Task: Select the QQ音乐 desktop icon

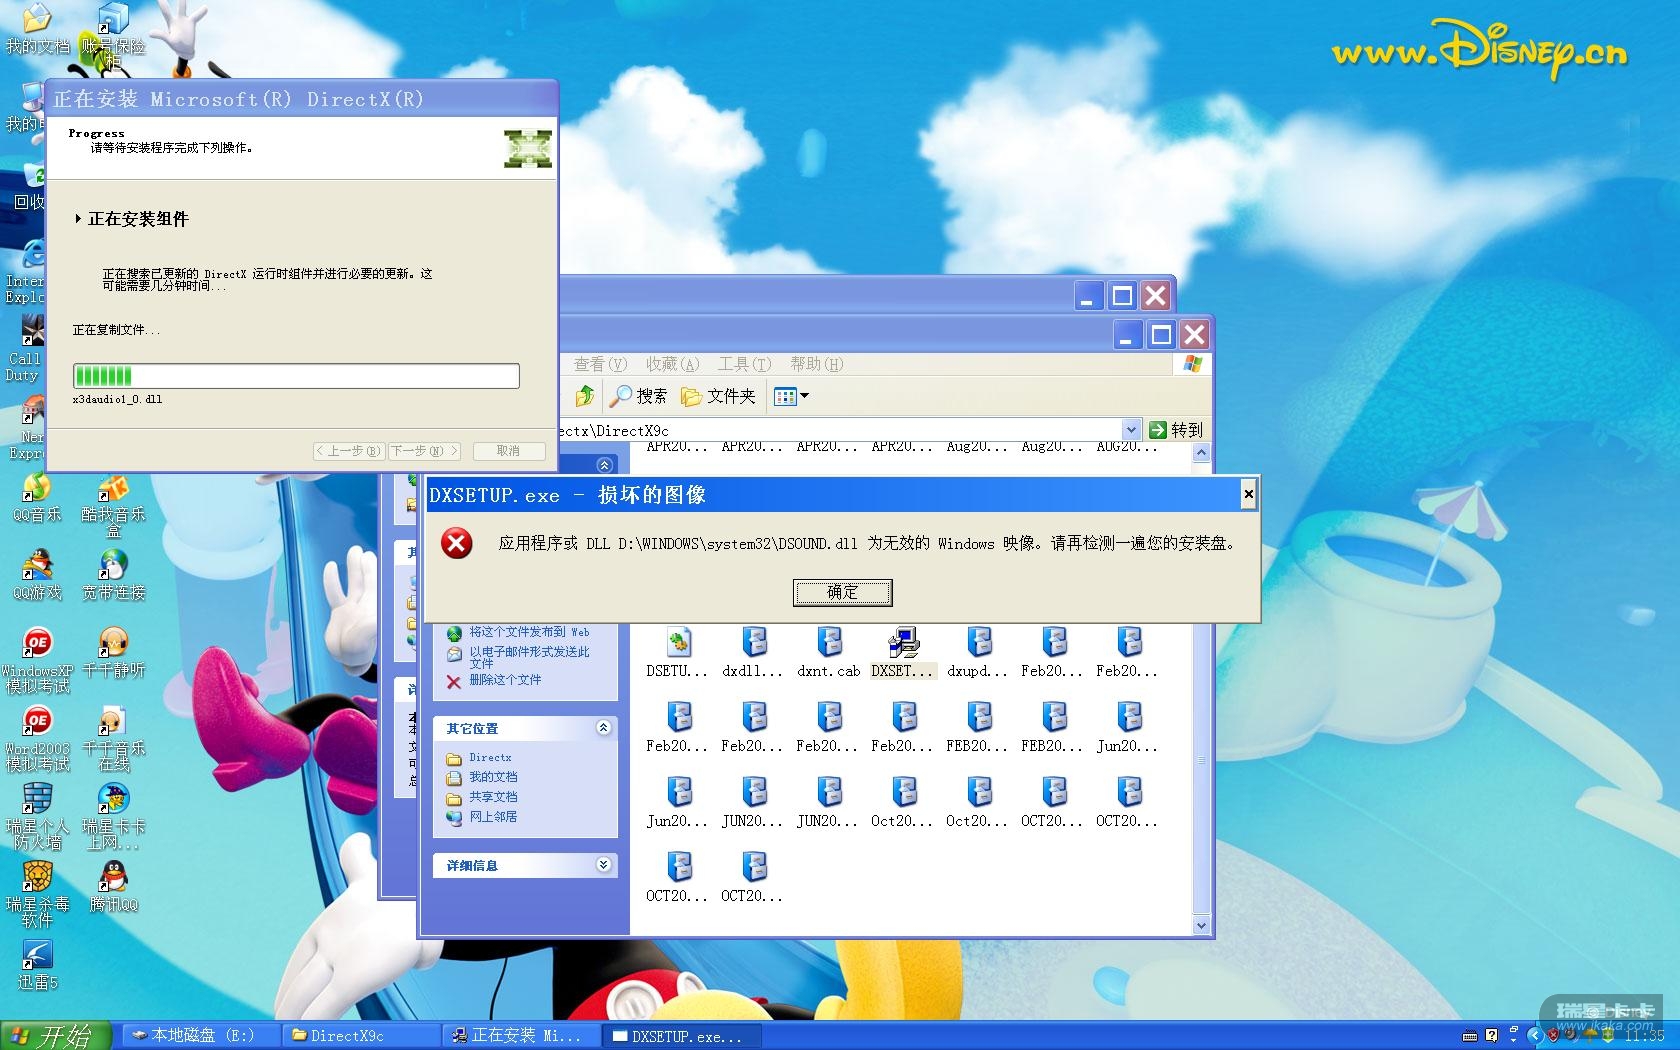Action: click(x=37, y=498)
